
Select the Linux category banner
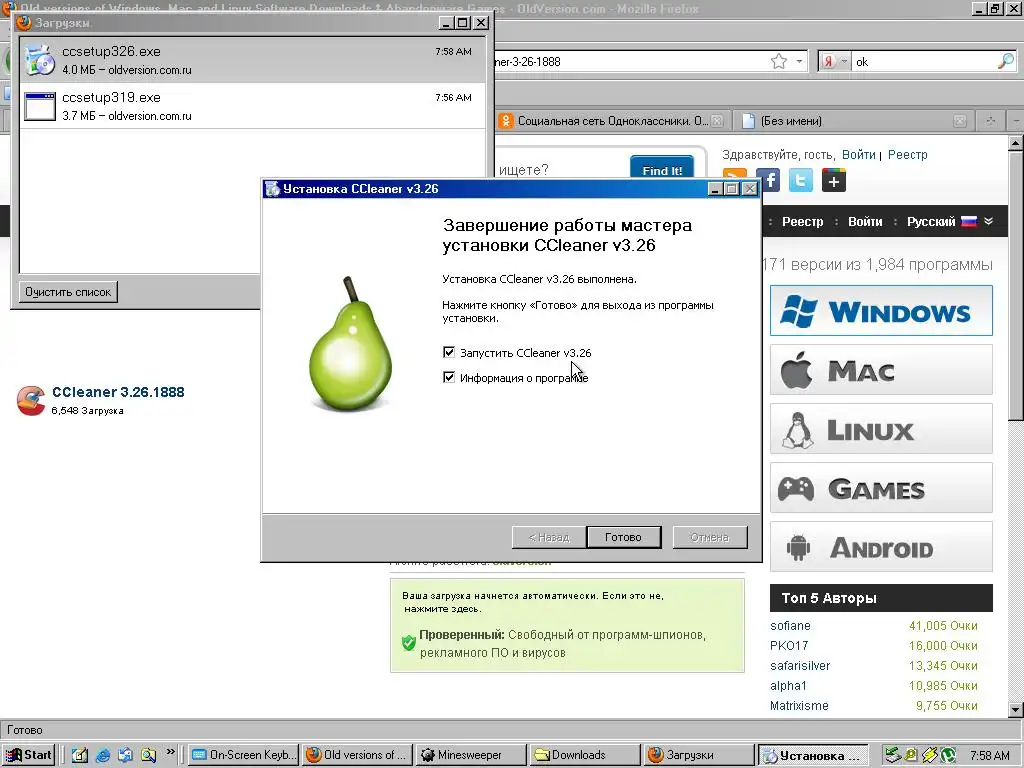point(881,428)
